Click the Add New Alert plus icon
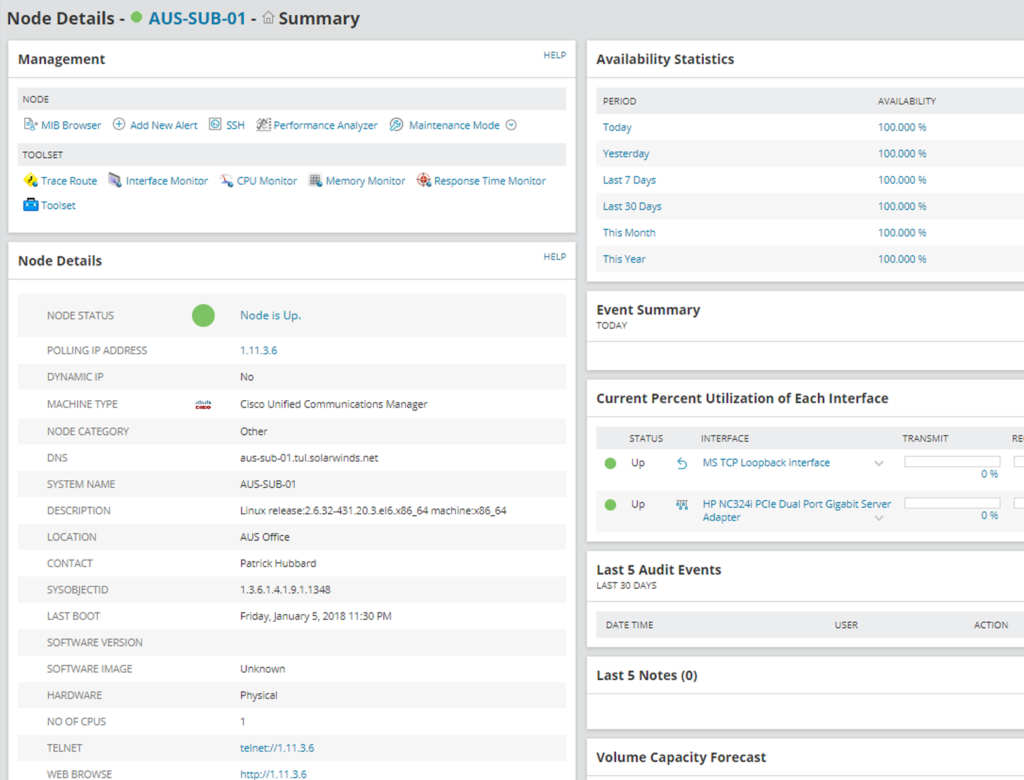 pyautogui.click(x=119, y=124)
